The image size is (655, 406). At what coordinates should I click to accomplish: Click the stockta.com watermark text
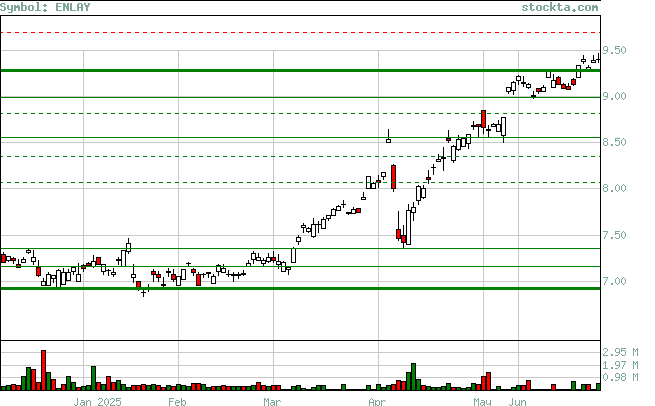[559, 7]
